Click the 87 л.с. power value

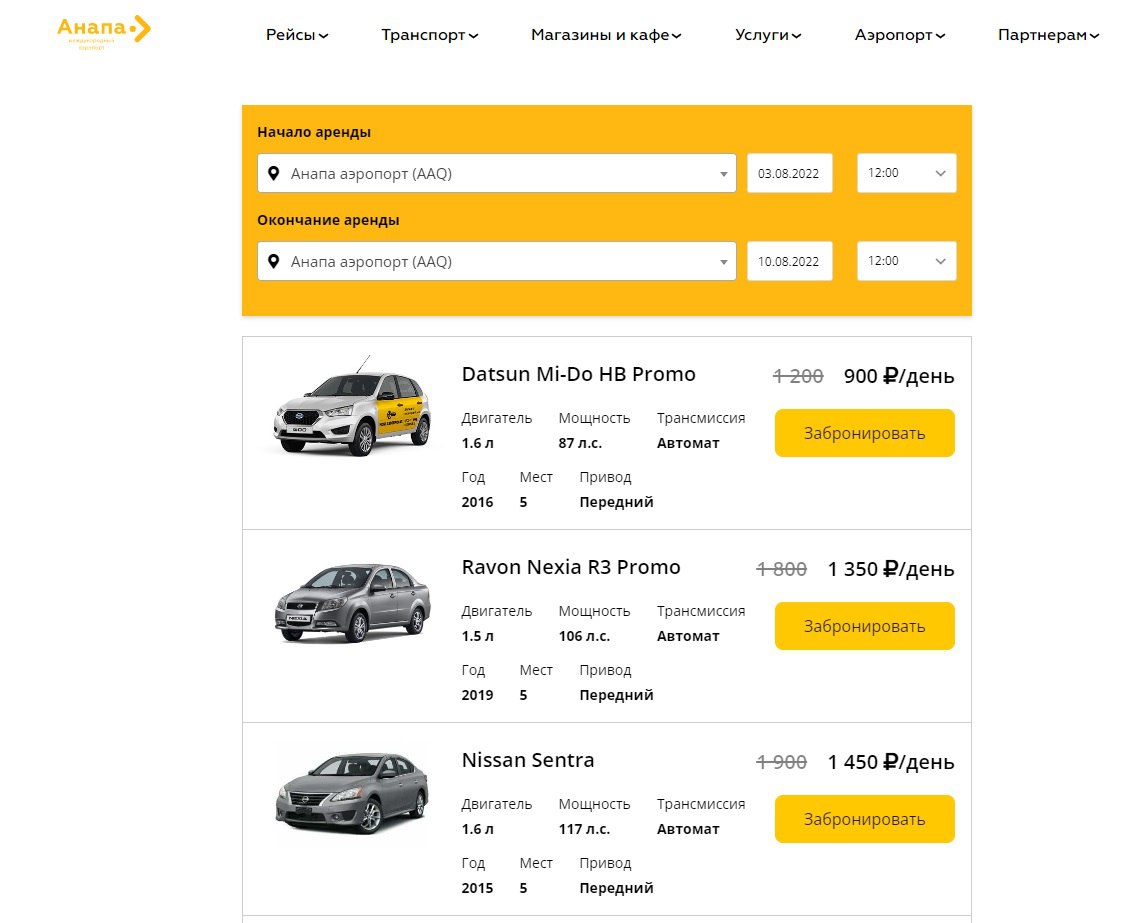(580, 443)
